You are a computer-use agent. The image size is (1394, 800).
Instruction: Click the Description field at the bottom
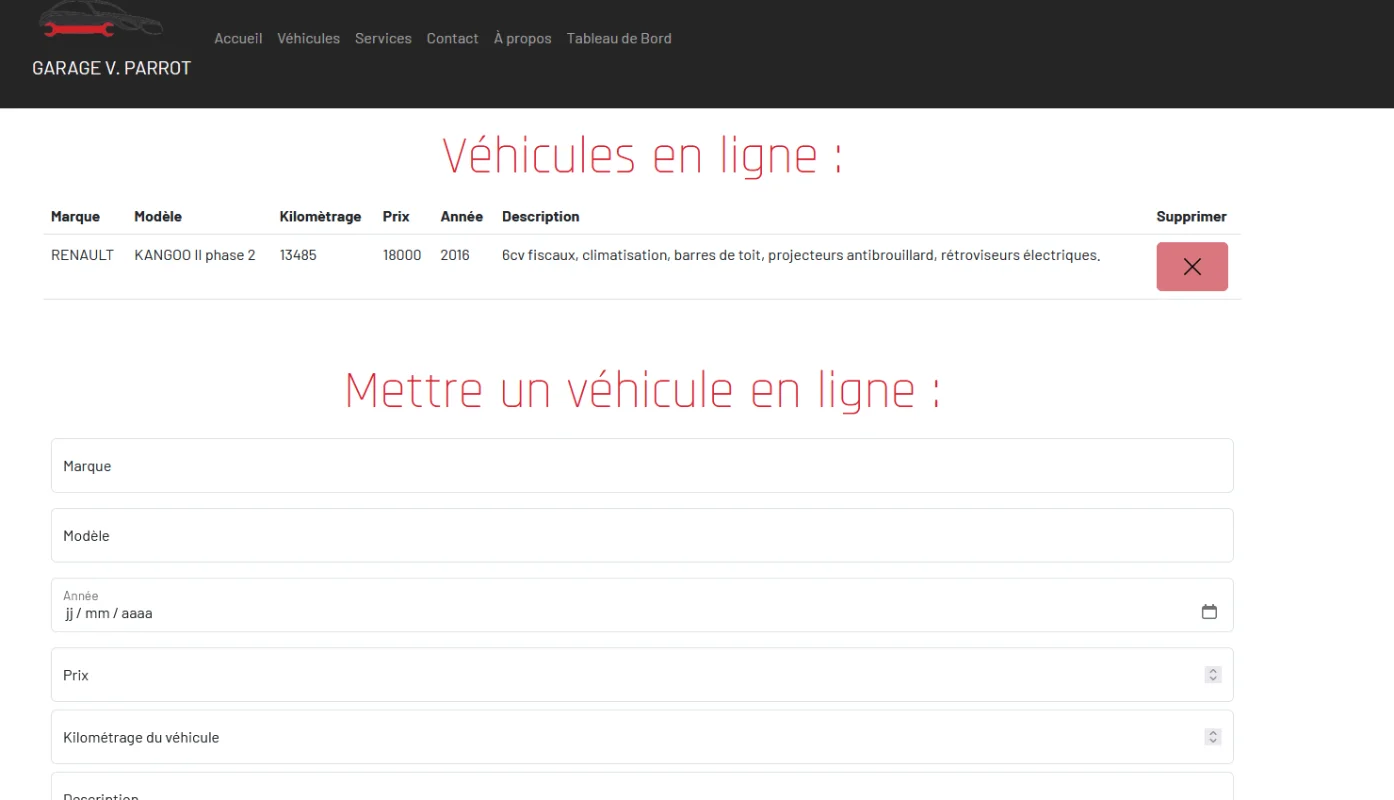coord(641,790)
